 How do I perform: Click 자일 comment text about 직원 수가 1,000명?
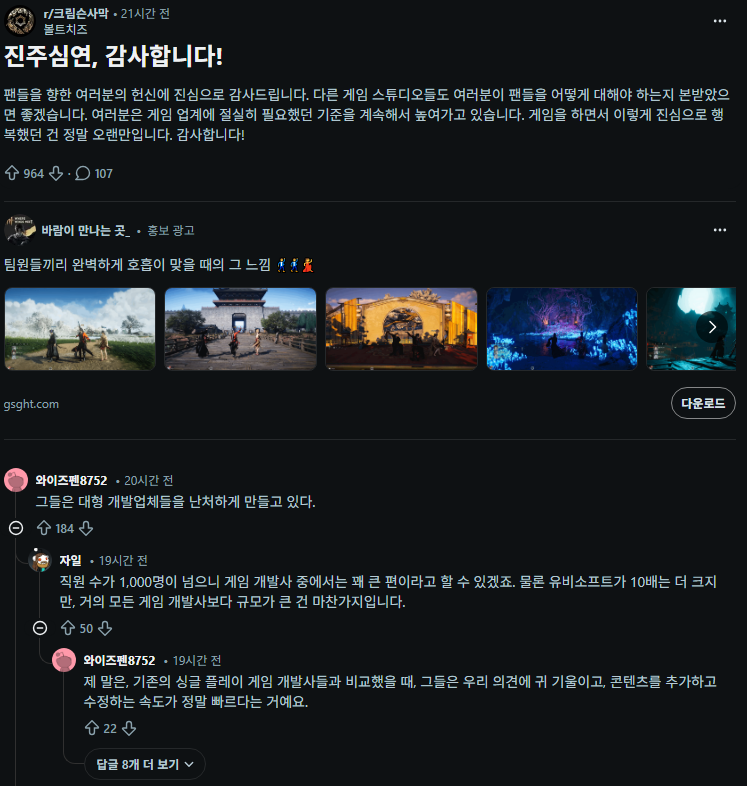click(388, 592)
